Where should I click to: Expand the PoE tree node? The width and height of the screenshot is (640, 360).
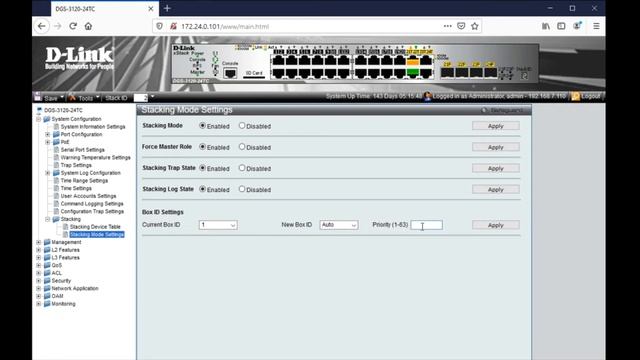pos(48,142)
